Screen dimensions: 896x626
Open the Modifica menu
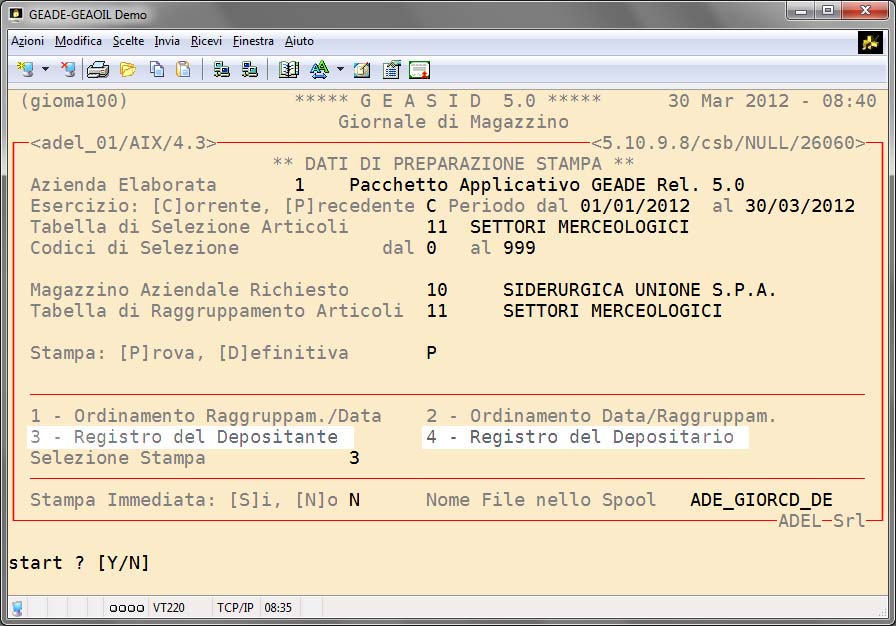(78, 41)
